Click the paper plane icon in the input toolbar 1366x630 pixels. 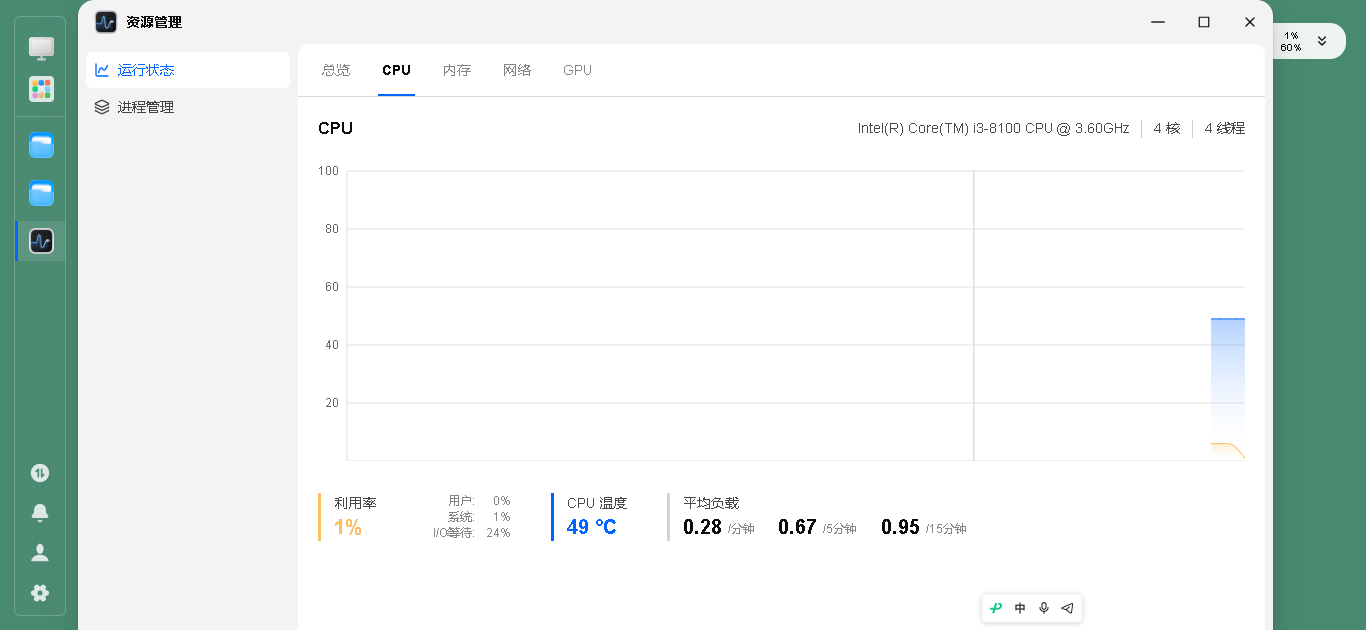pos(1067,608)
